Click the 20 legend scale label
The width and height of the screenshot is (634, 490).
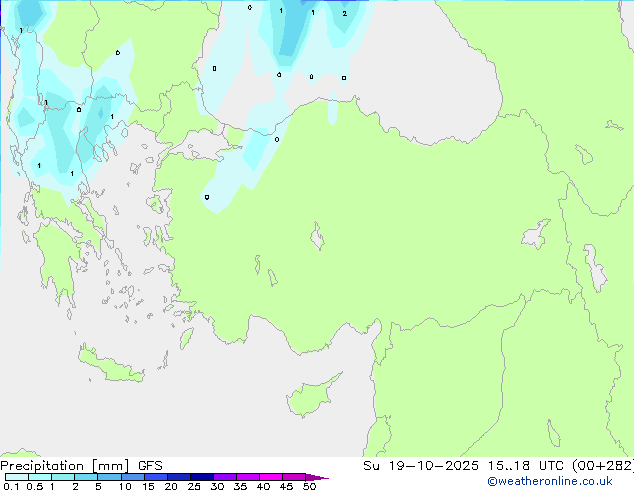(171, 486)
